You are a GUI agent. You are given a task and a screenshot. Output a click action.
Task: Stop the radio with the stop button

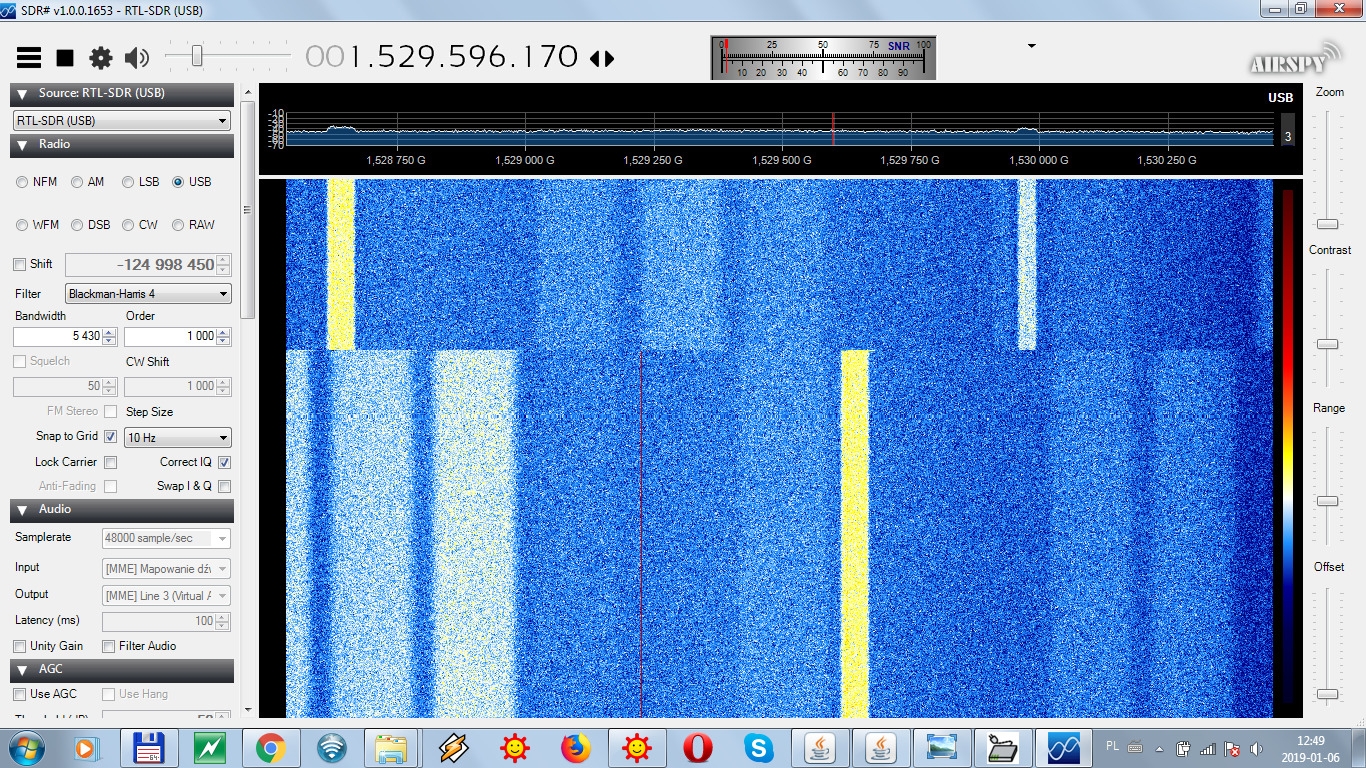tap(65, 58)
